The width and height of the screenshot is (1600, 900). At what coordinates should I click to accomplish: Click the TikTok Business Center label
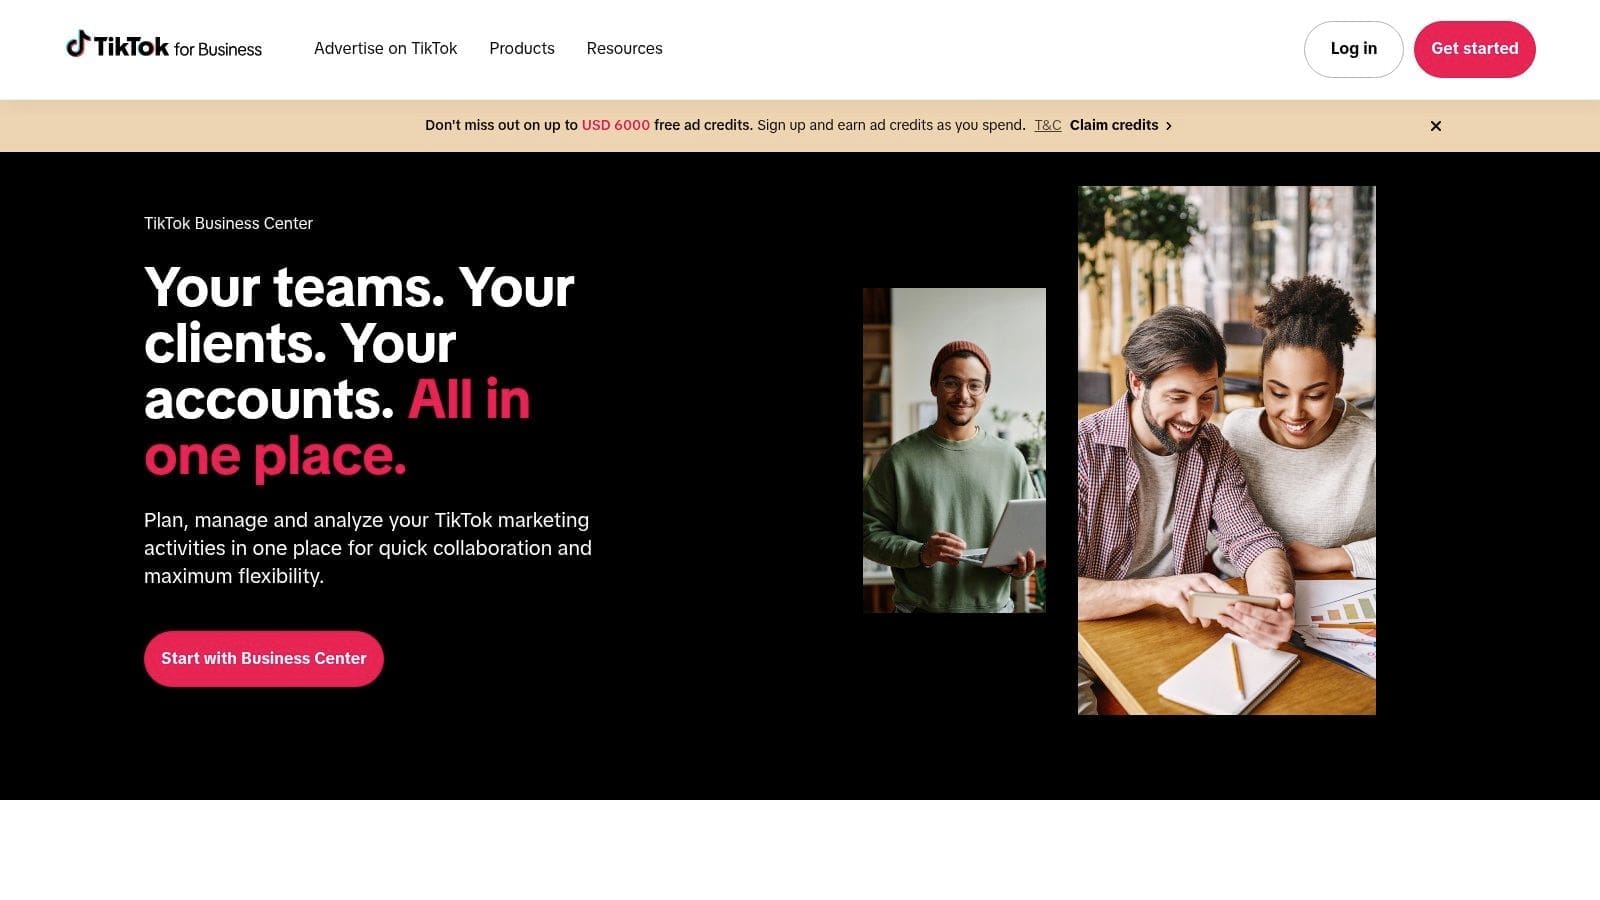point(228,223)
